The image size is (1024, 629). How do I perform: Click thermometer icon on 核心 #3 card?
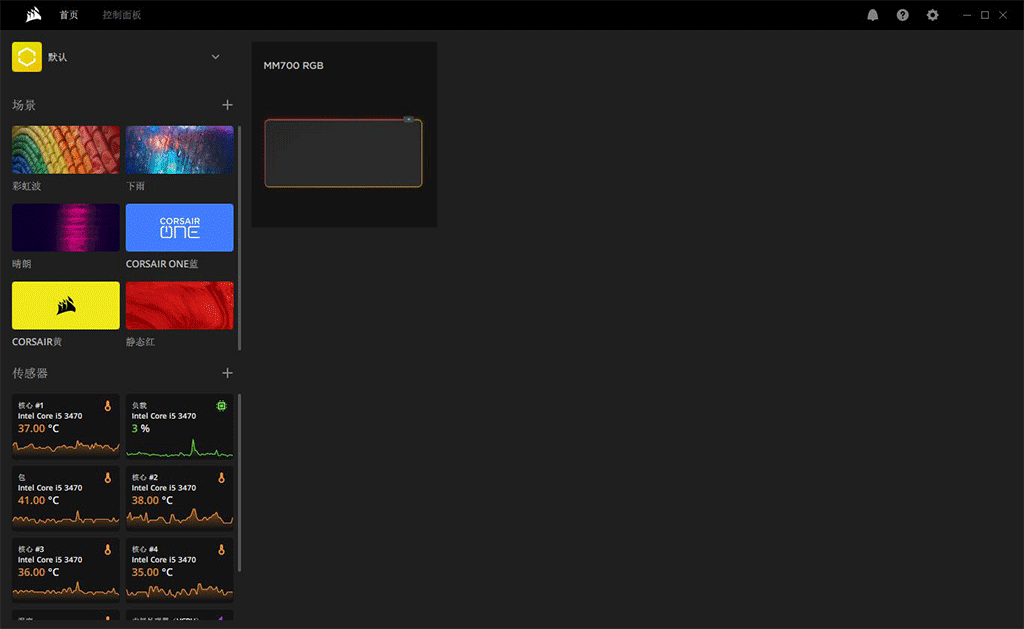tap(108, 550)
